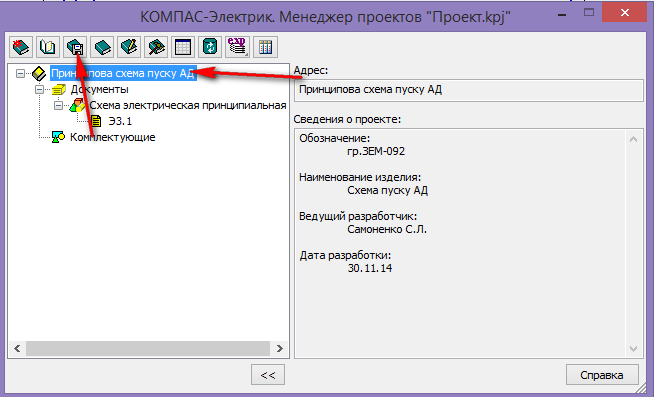The image size is (654, 397).
Task: Click the Обозначение: label
Action: pos(335,138)
